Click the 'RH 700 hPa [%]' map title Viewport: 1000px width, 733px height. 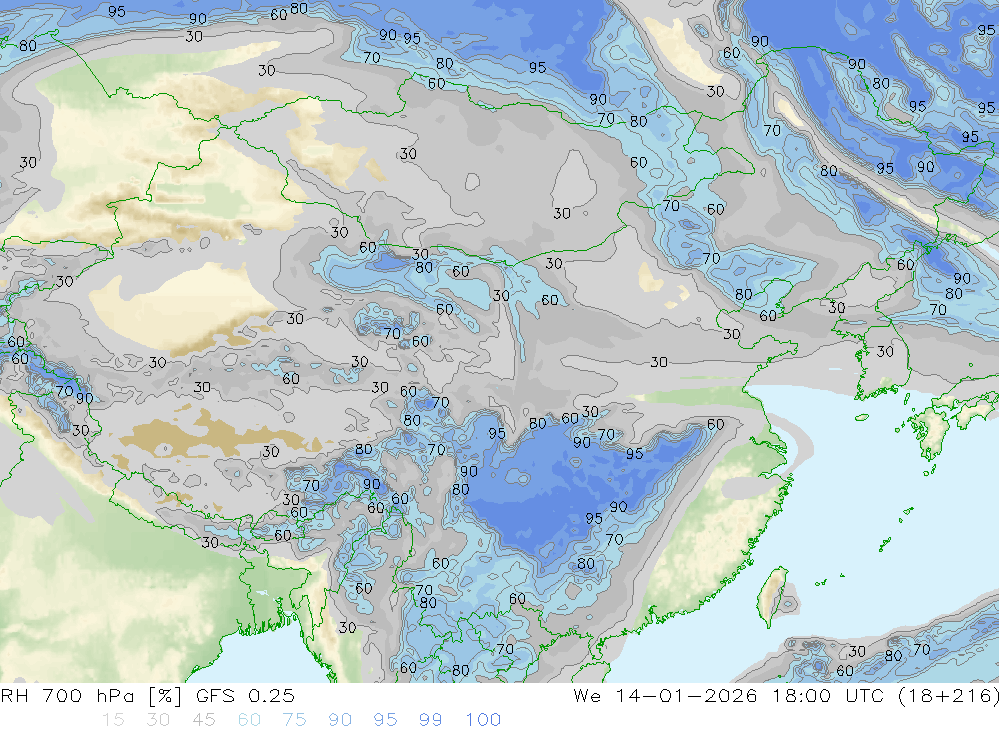point(91,695)
